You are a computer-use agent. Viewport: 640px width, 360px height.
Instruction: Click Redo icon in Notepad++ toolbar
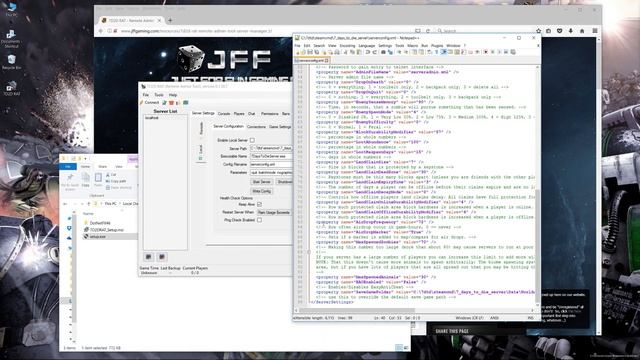[x=375, y=52]
